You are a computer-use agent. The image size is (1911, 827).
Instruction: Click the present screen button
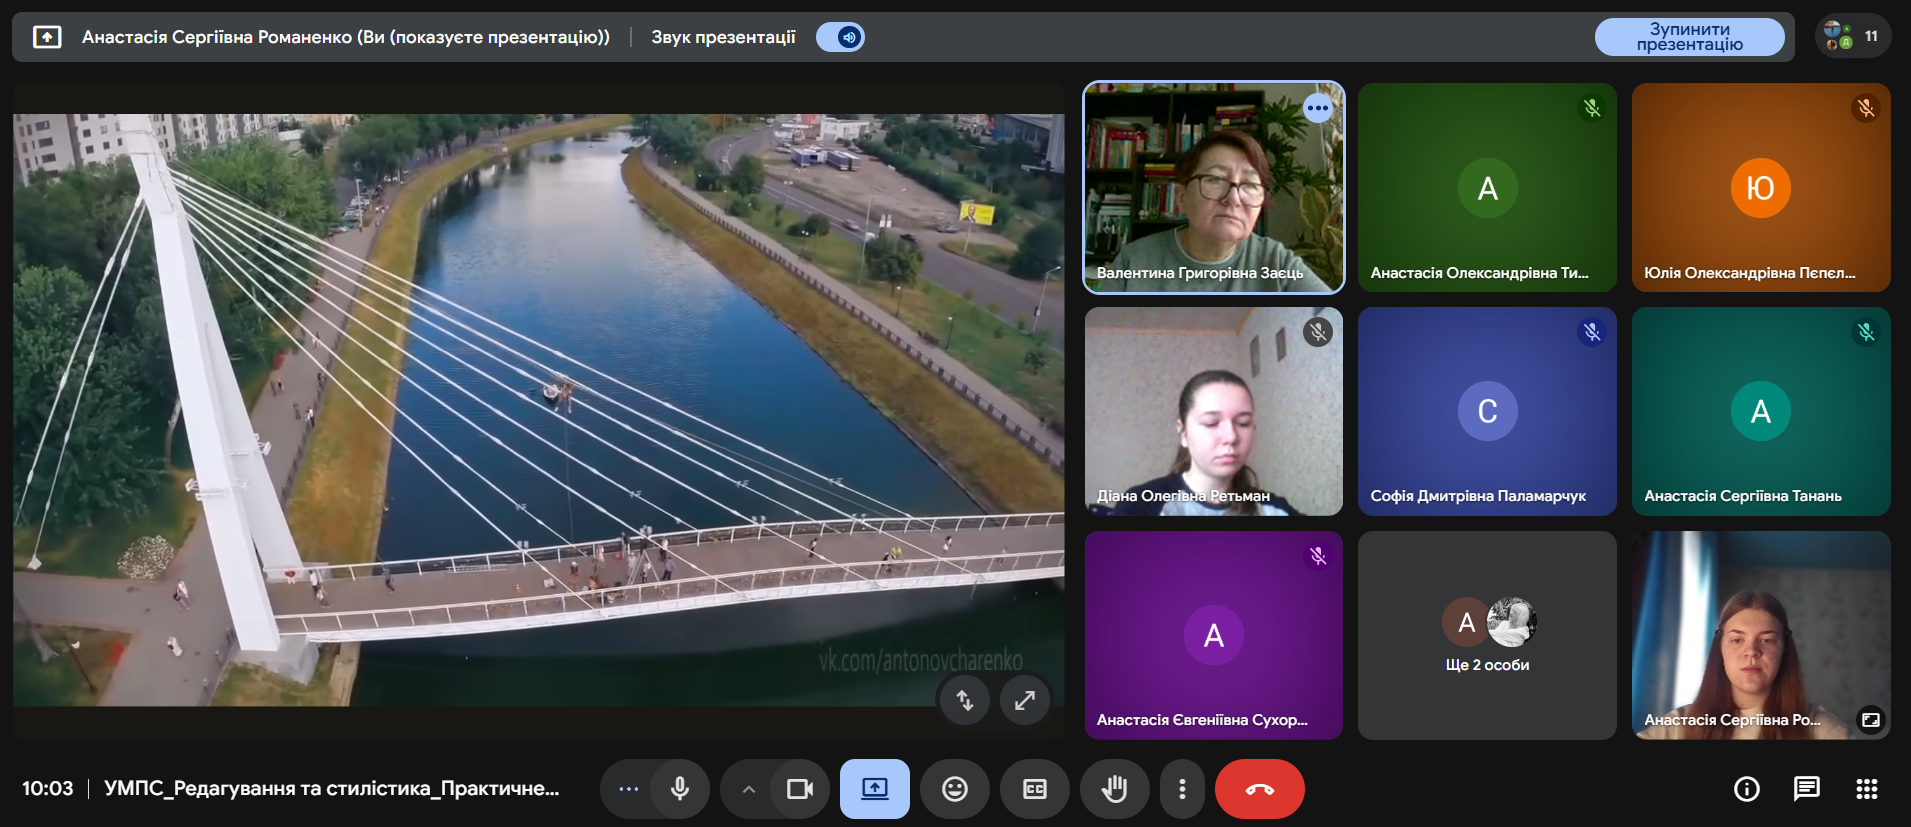tap(874, 789)
